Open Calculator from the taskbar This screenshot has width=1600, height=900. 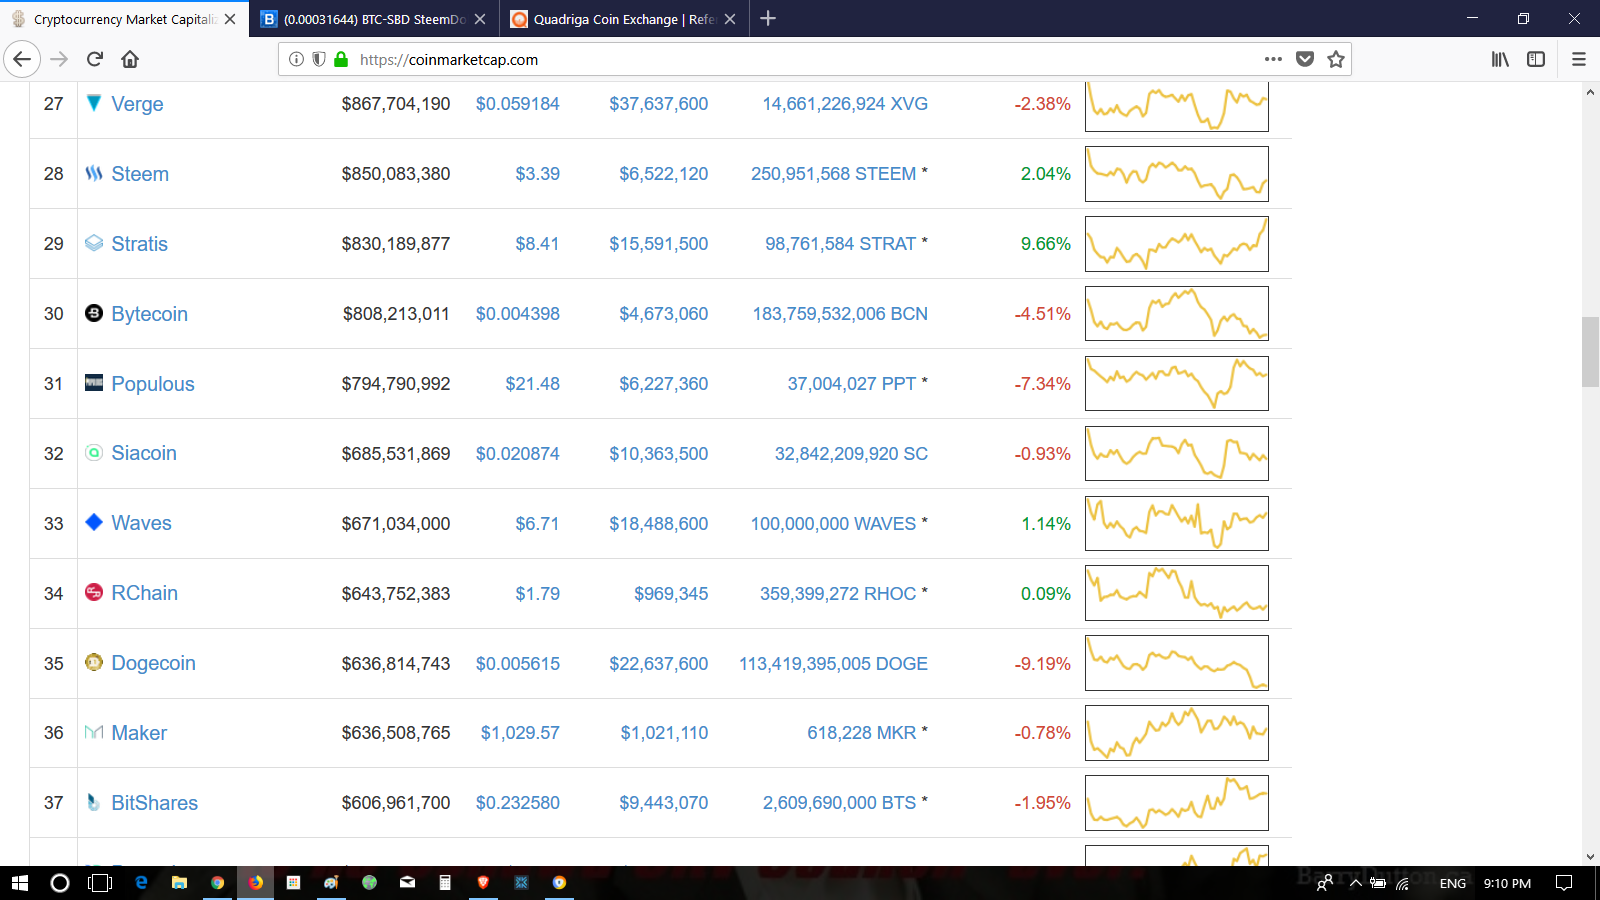pyautogui.click(x=445, y=883)
